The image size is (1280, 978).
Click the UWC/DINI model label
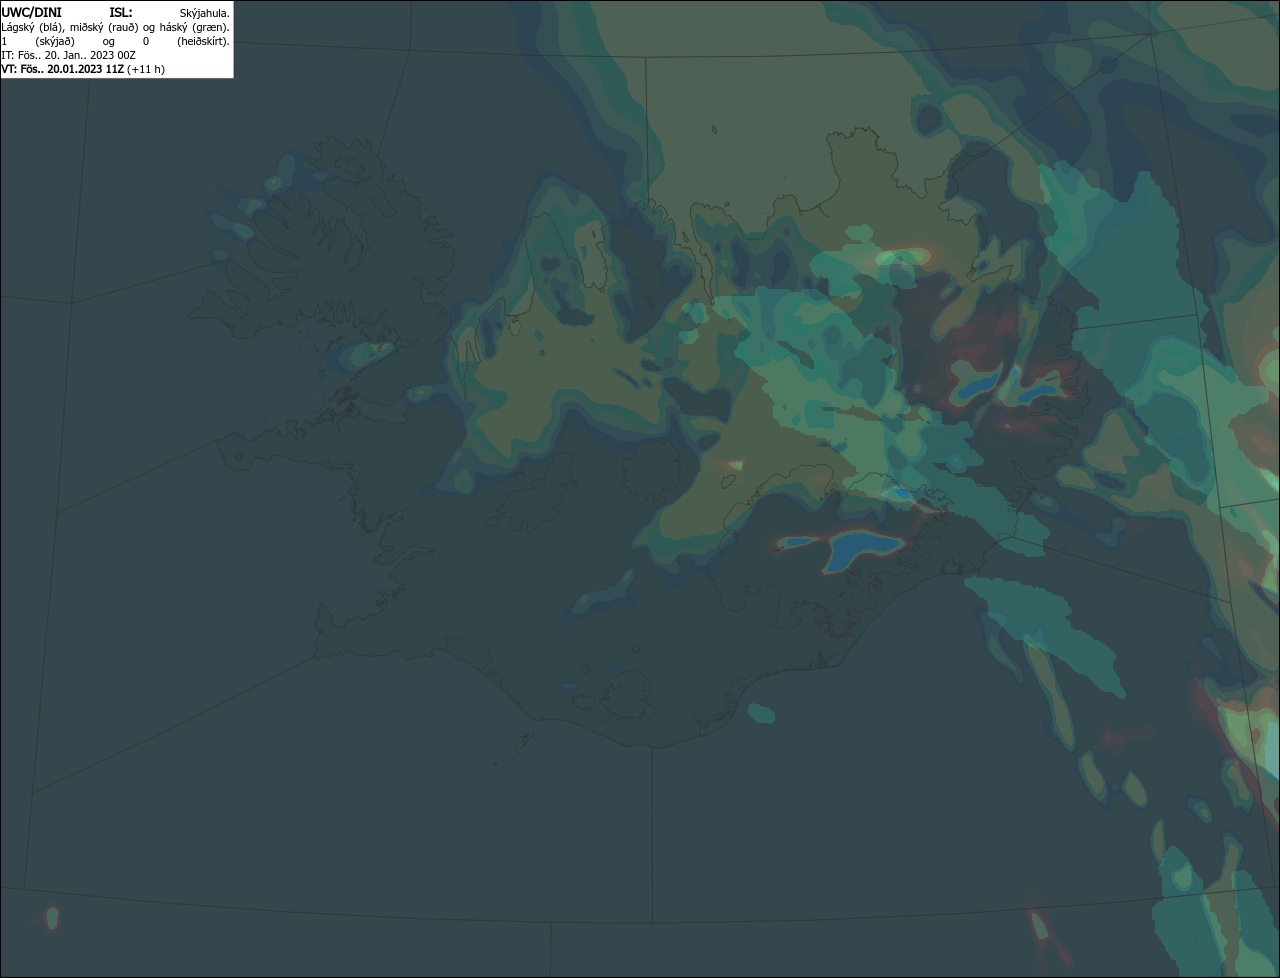click(x=31, y=12)
